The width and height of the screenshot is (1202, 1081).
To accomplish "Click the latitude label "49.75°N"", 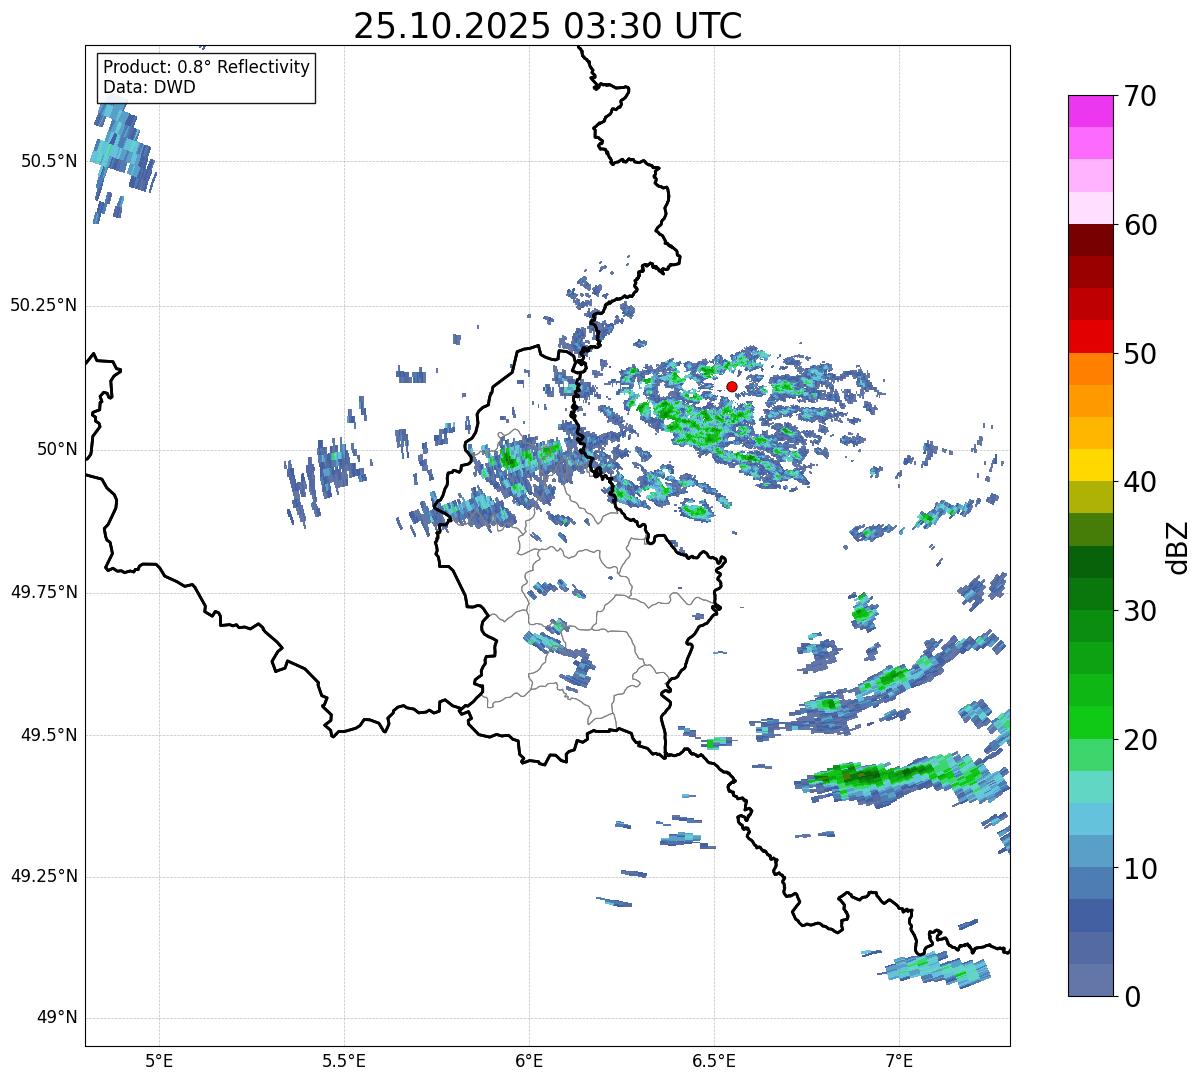I will pyautogui.click(x=43, y=592).
